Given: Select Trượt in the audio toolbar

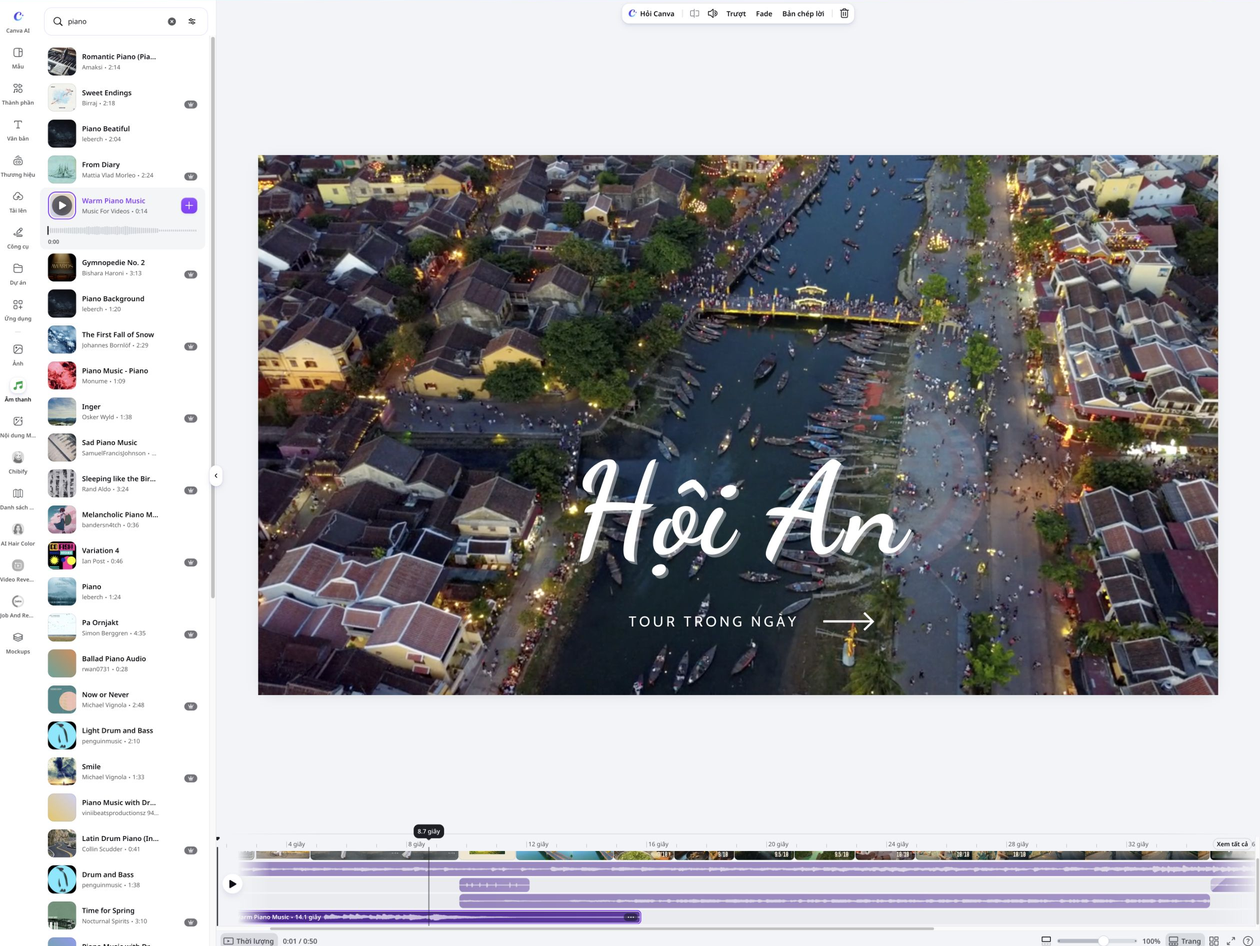Looking at the screenshot, I should coord(736,13).
